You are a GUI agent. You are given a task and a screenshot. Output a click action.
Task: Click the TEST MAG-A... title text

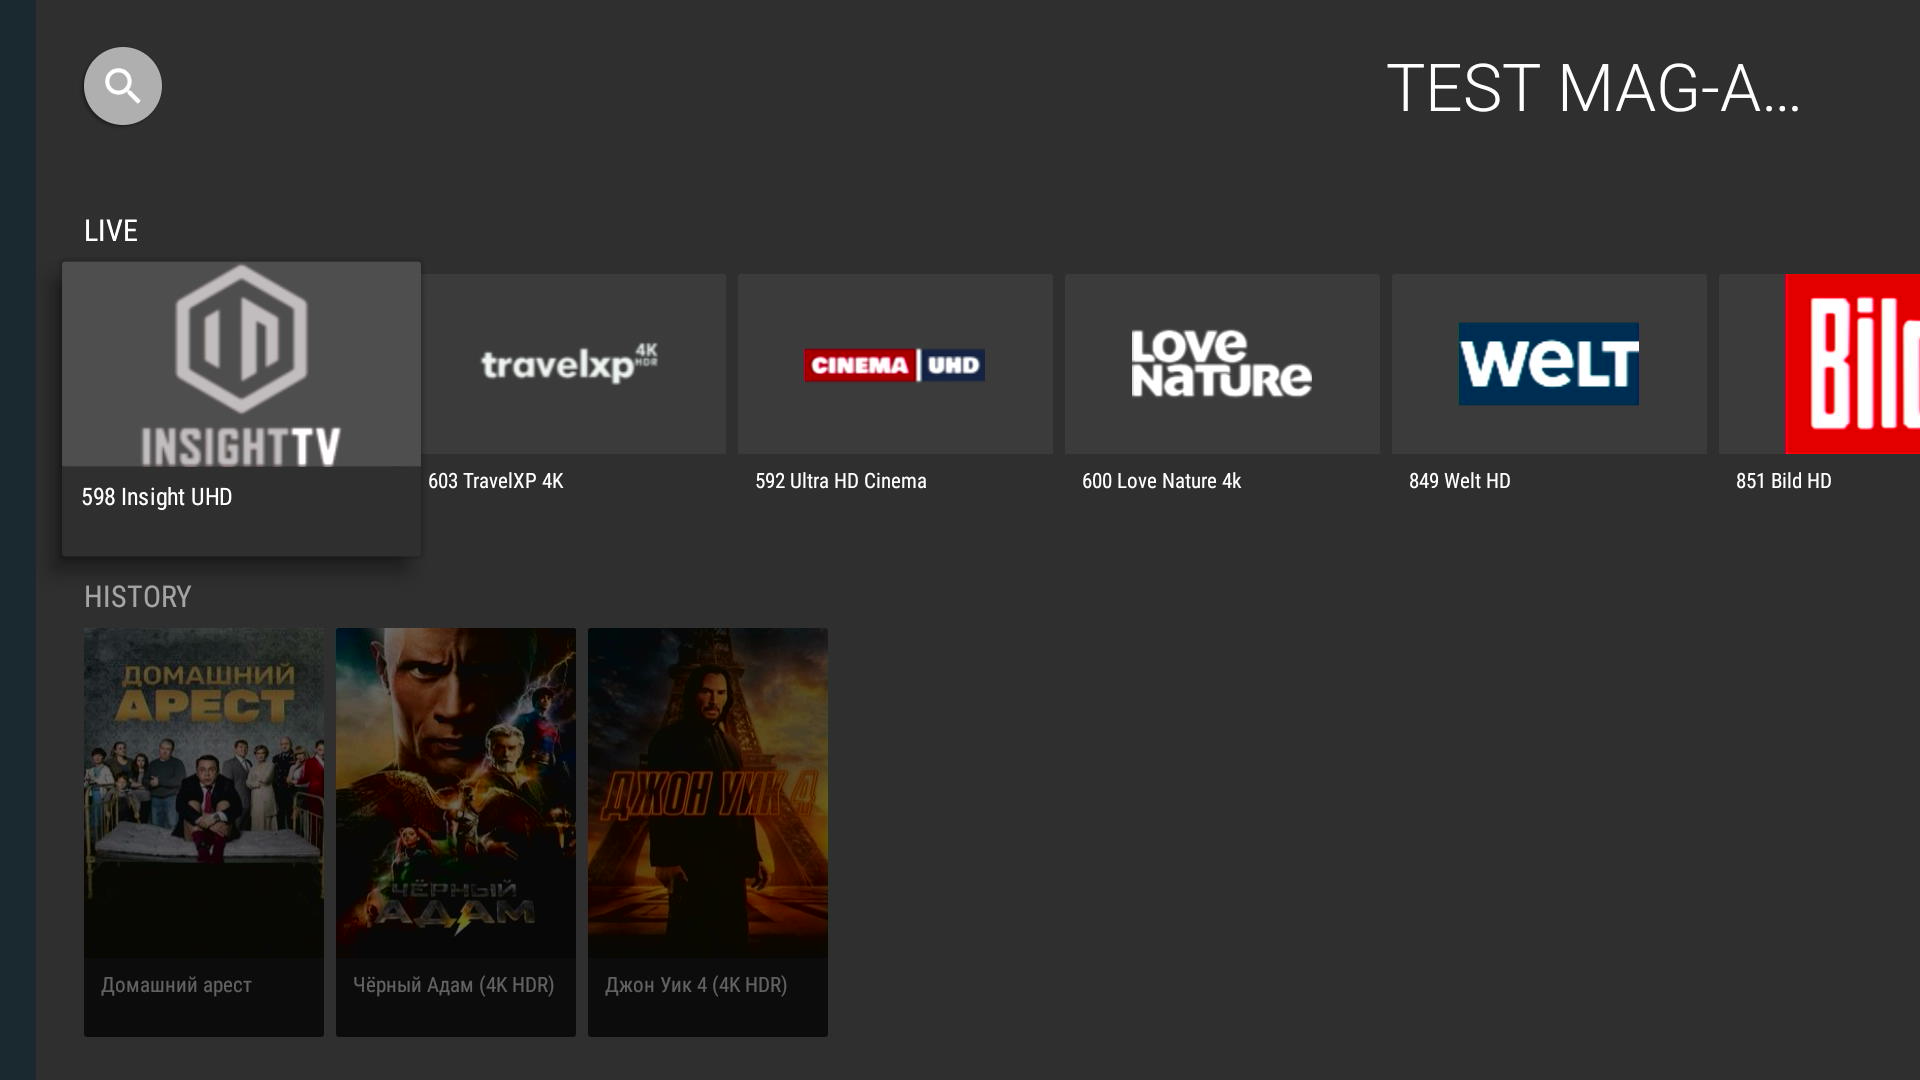[1593, 88]
